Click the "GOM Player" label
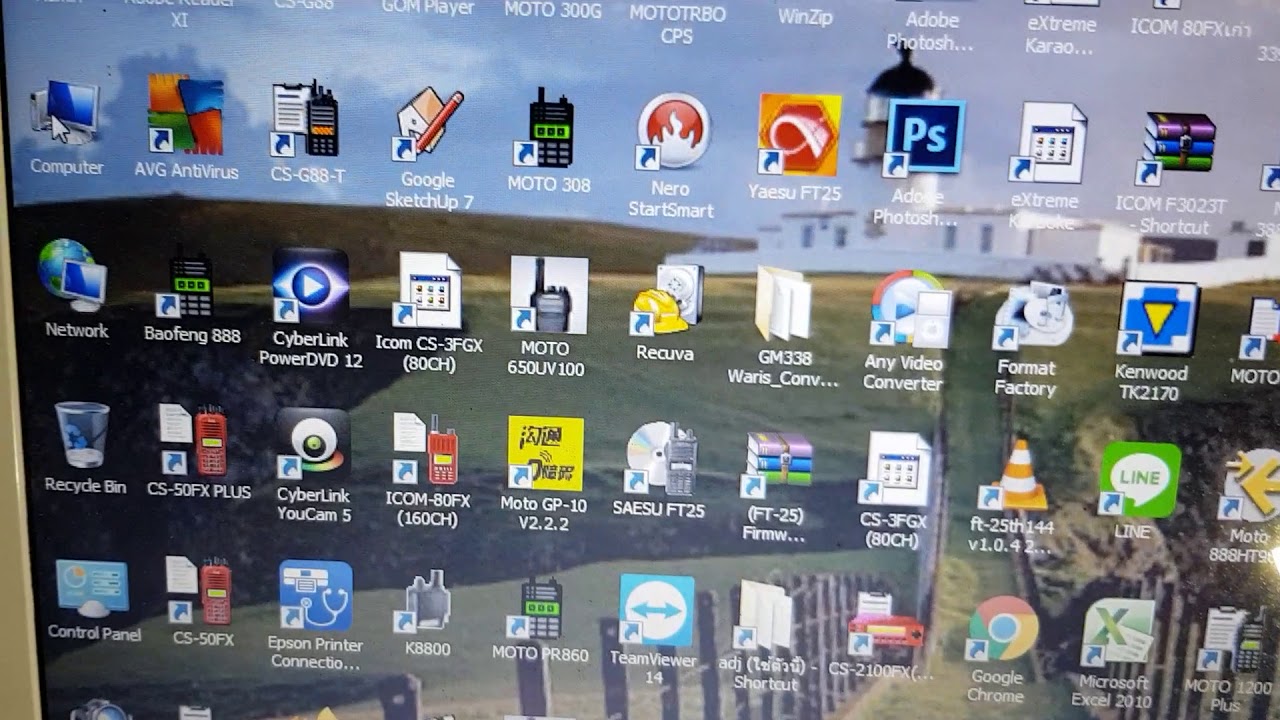Screen dimensions: 1280x720 point(428,8)
